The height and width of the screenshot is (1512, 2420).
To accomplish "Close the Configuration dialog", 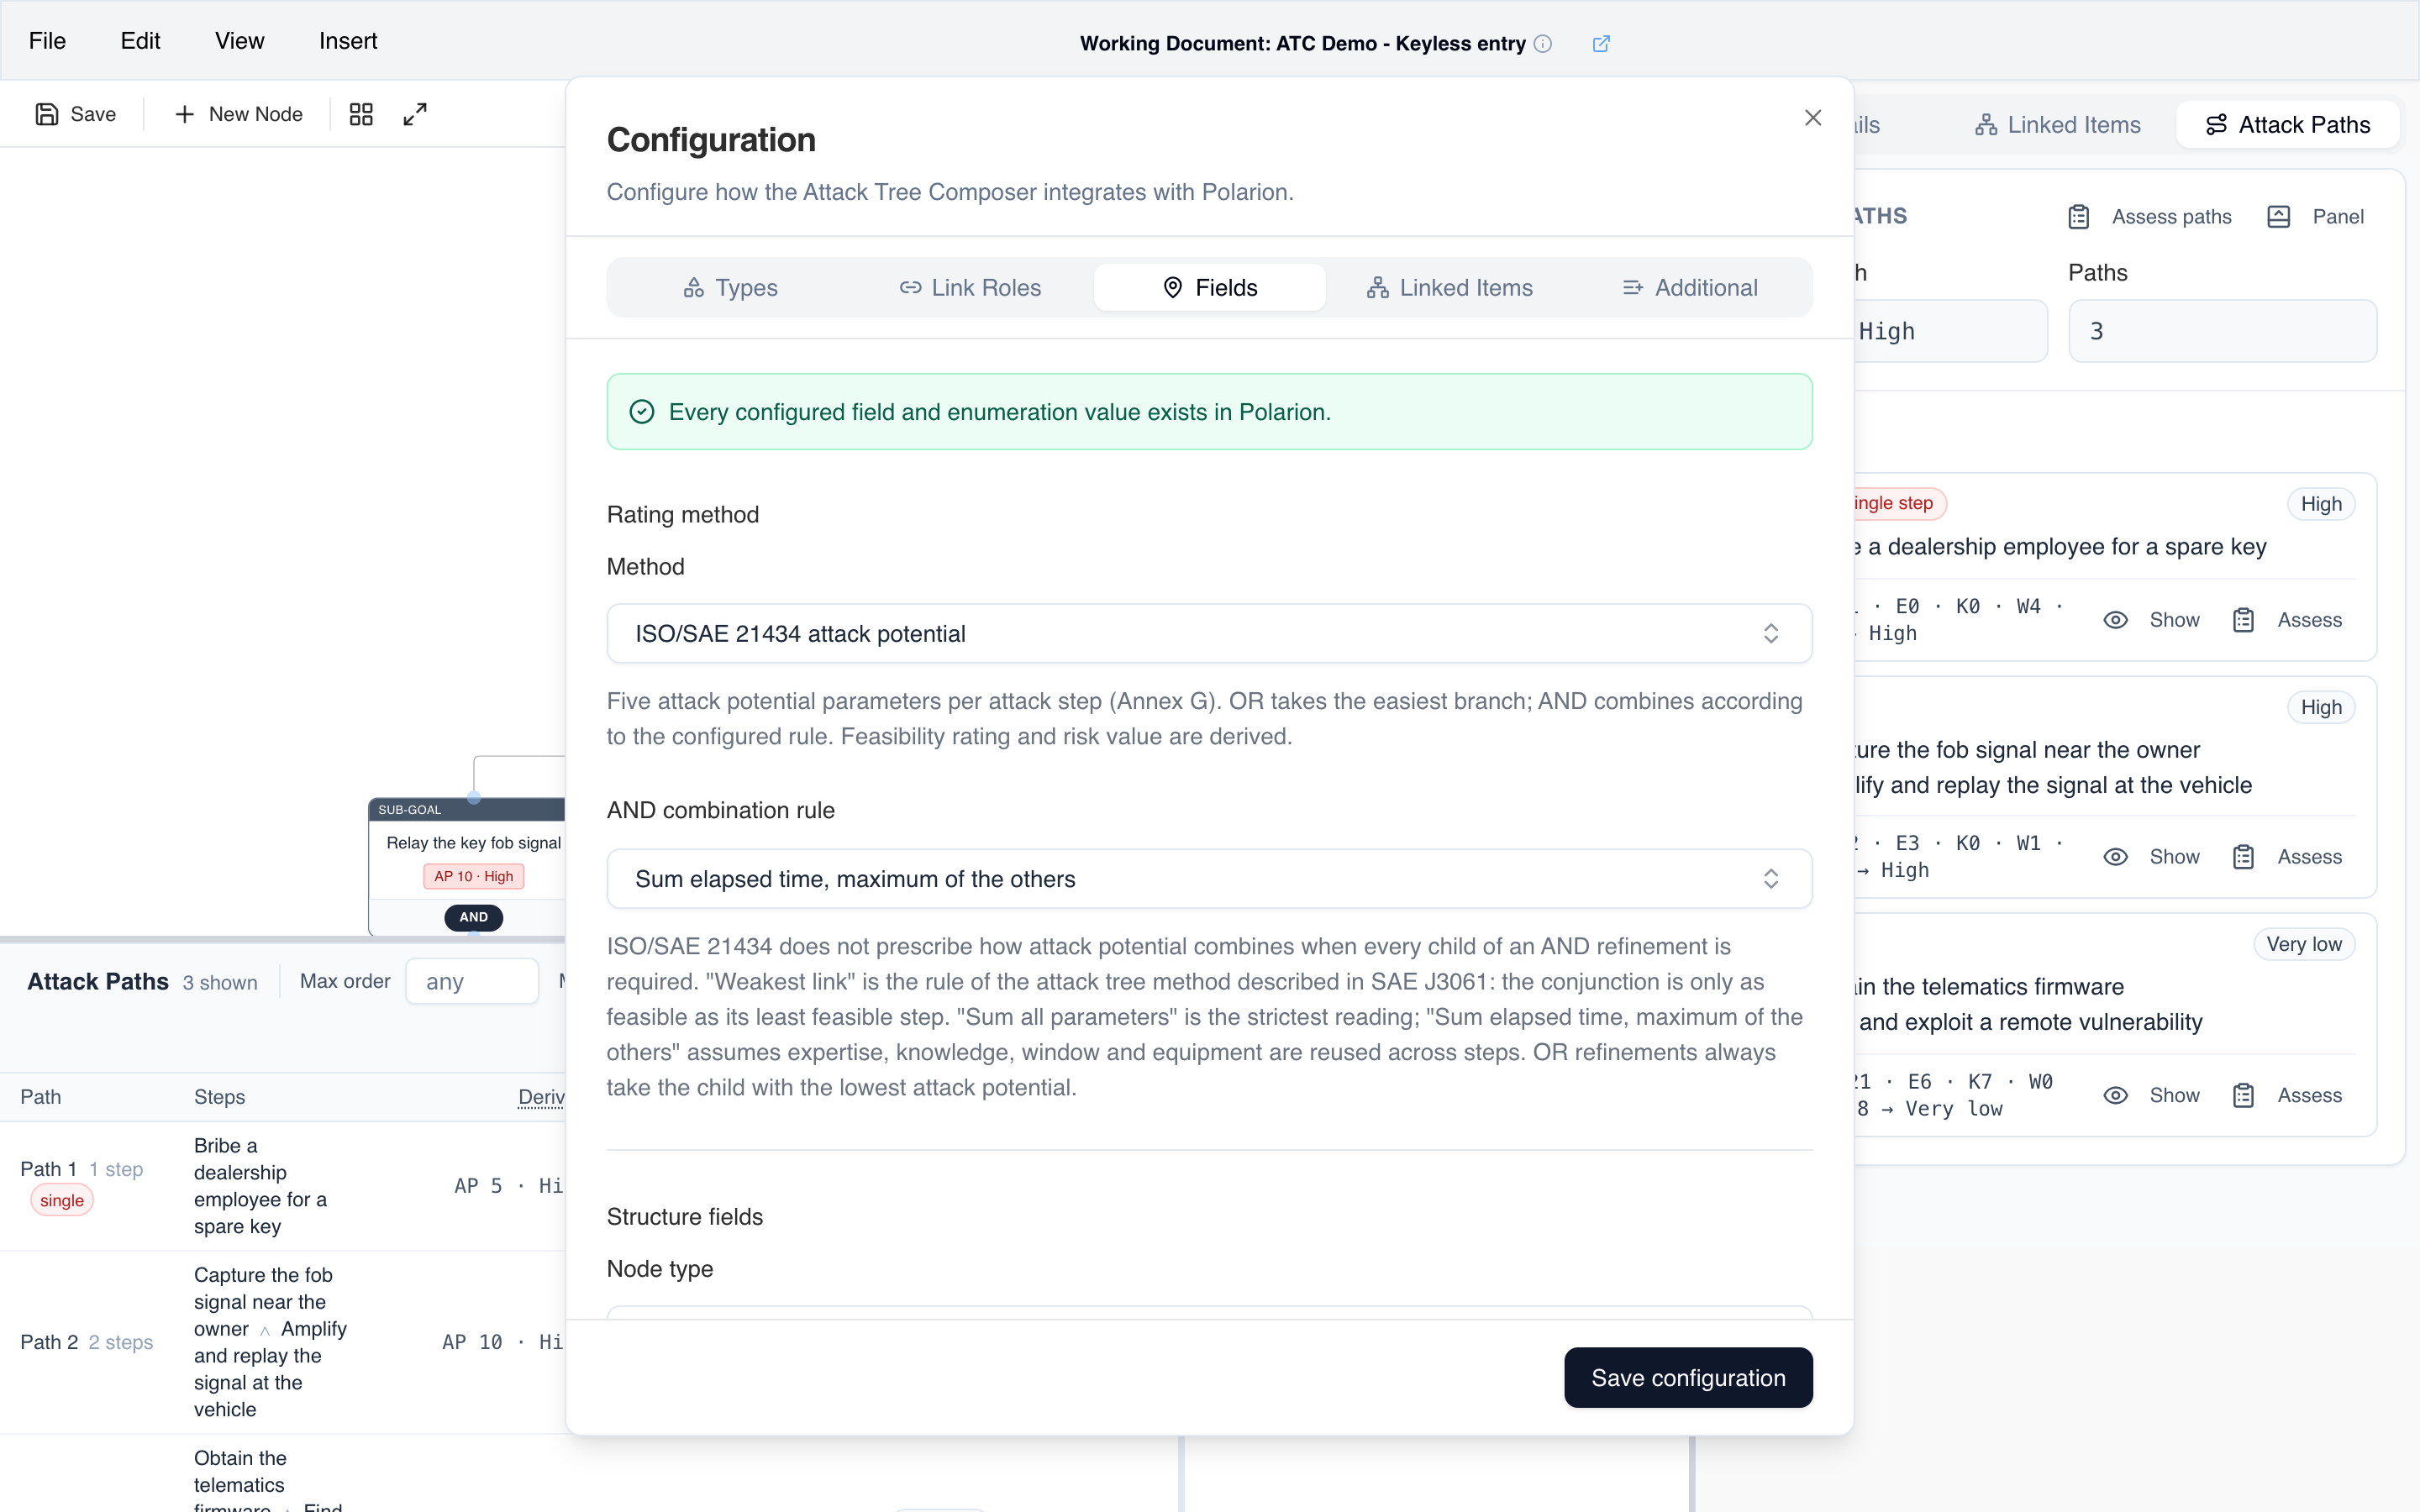I will [1813, 117].
